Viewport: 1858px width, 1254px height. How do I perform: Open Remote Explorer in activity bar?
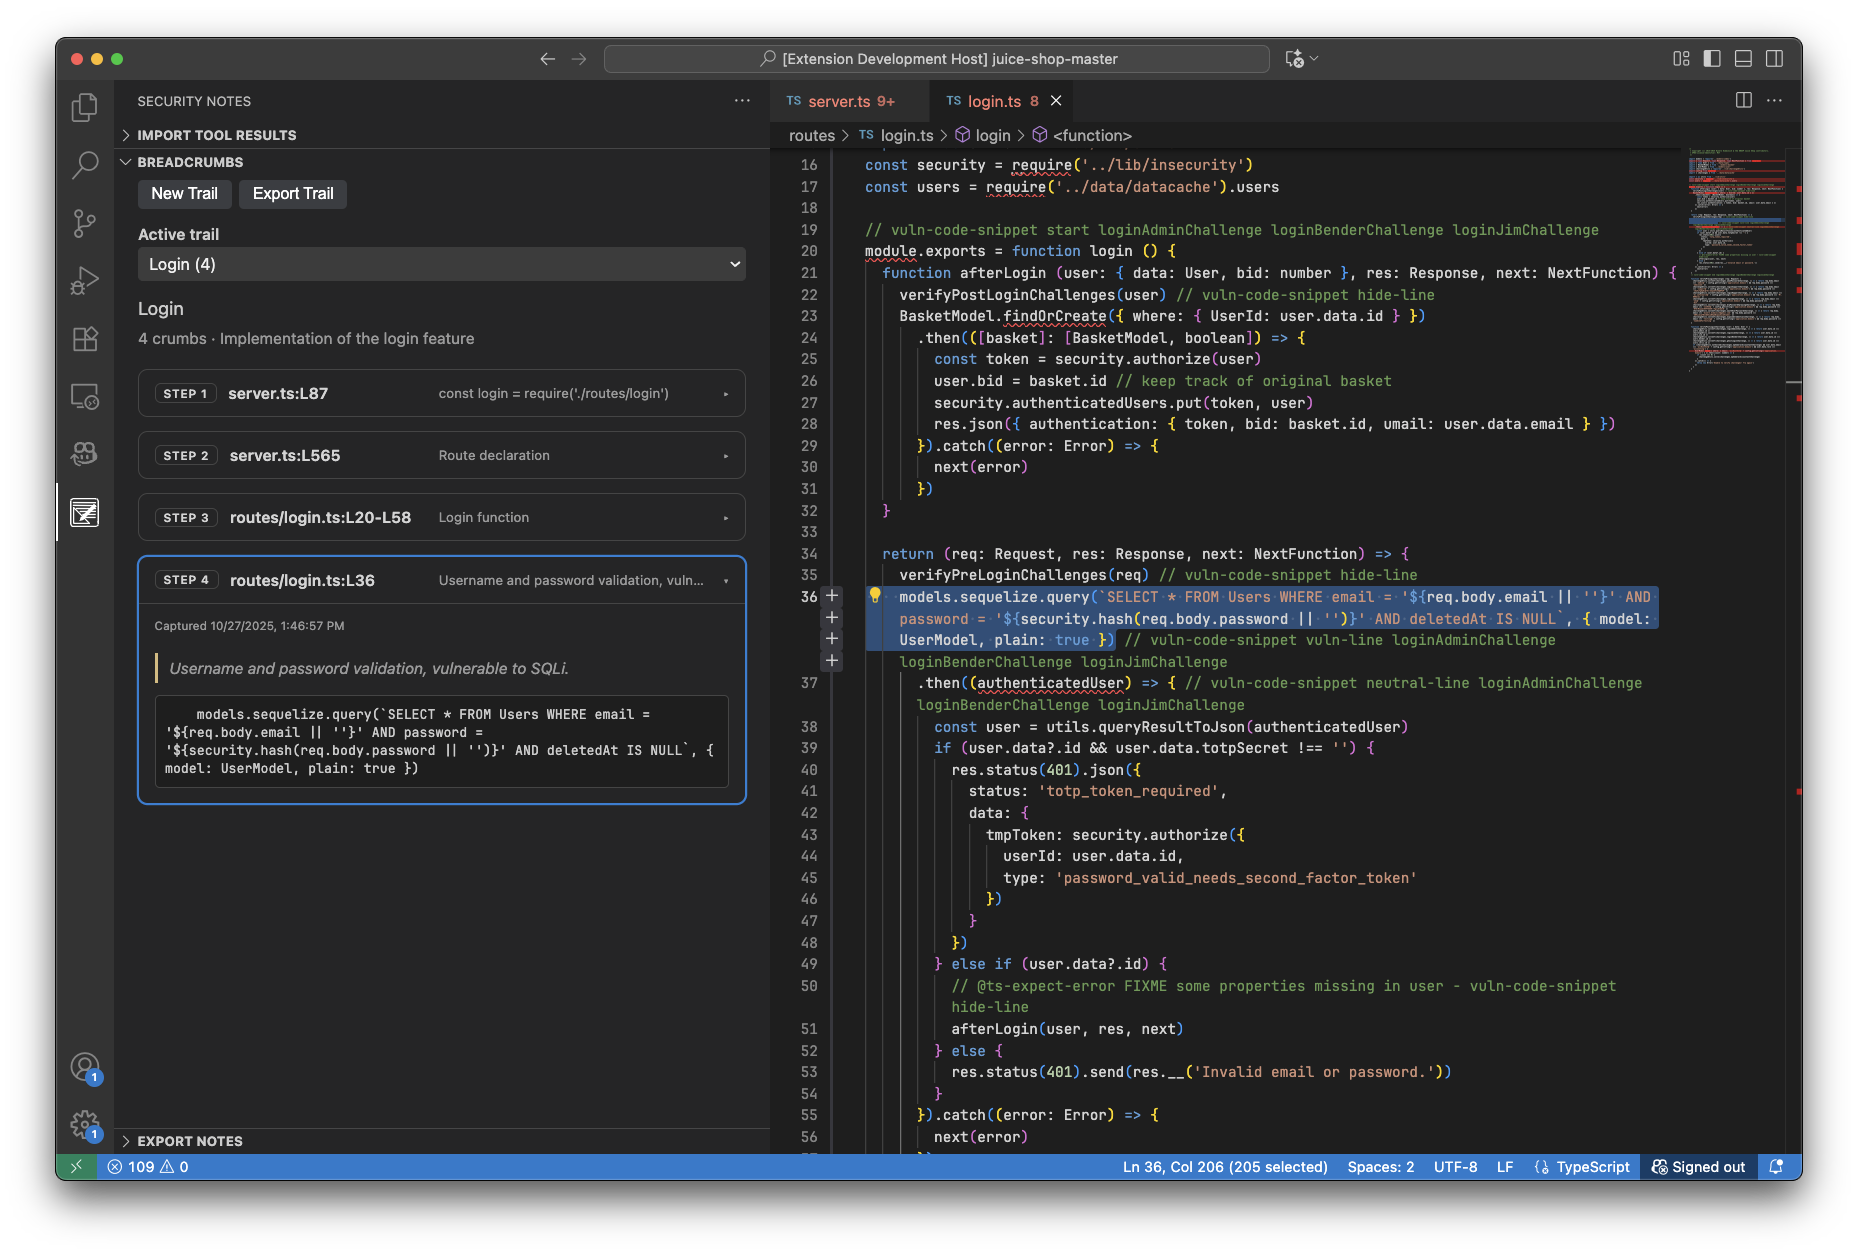[x=85, y=397]
